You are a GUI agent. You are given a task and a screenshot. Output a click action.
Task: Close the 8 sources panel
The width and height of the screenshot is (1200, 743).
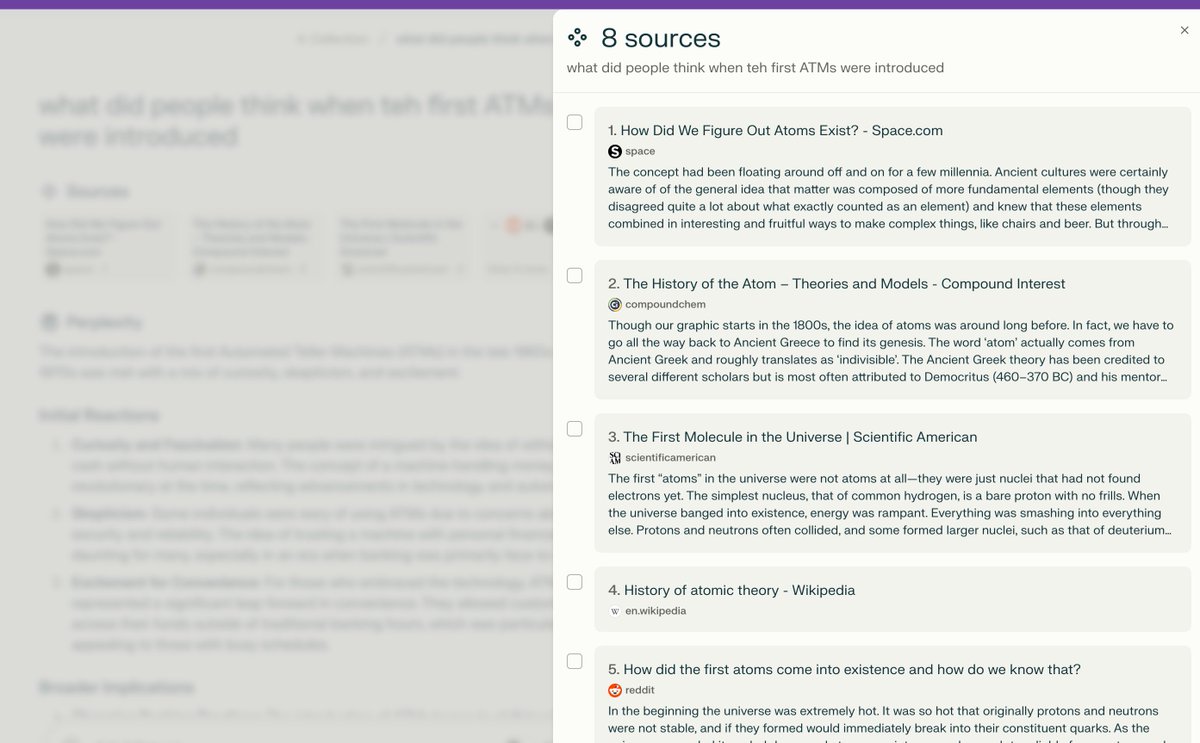(1185, 31)
